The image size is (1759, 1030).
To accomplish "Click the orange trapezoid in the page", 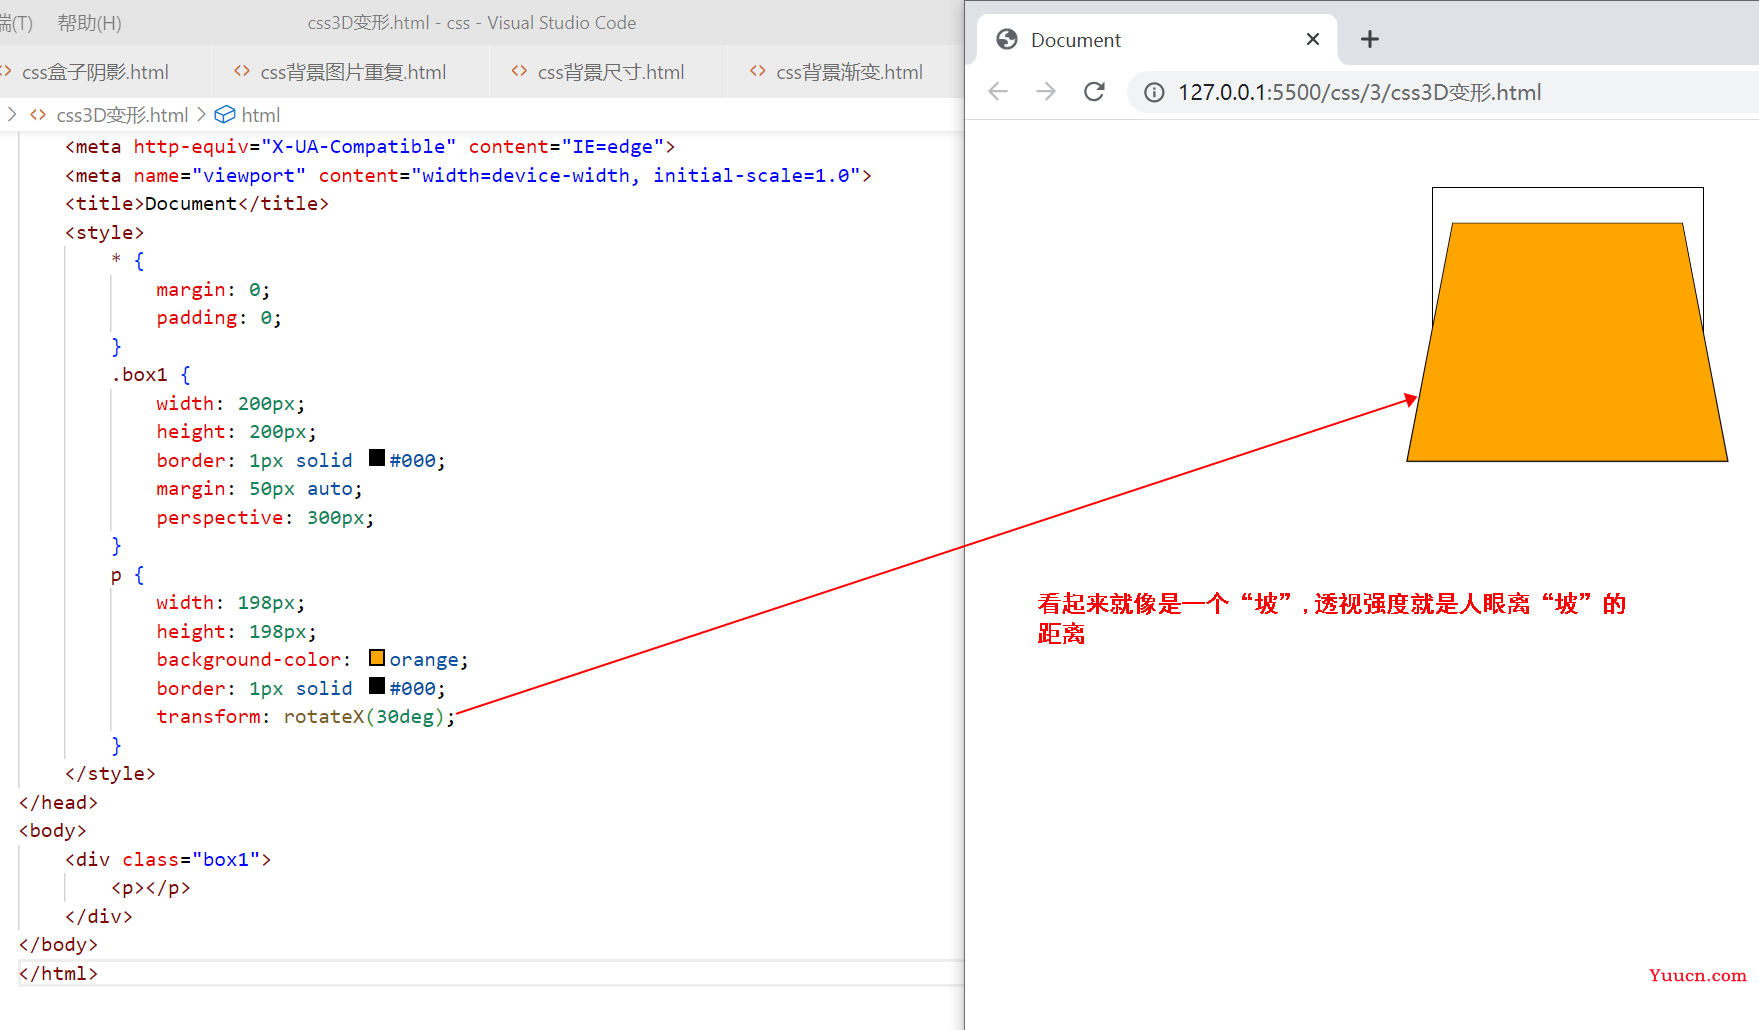I will click(x=1567, y=342).
